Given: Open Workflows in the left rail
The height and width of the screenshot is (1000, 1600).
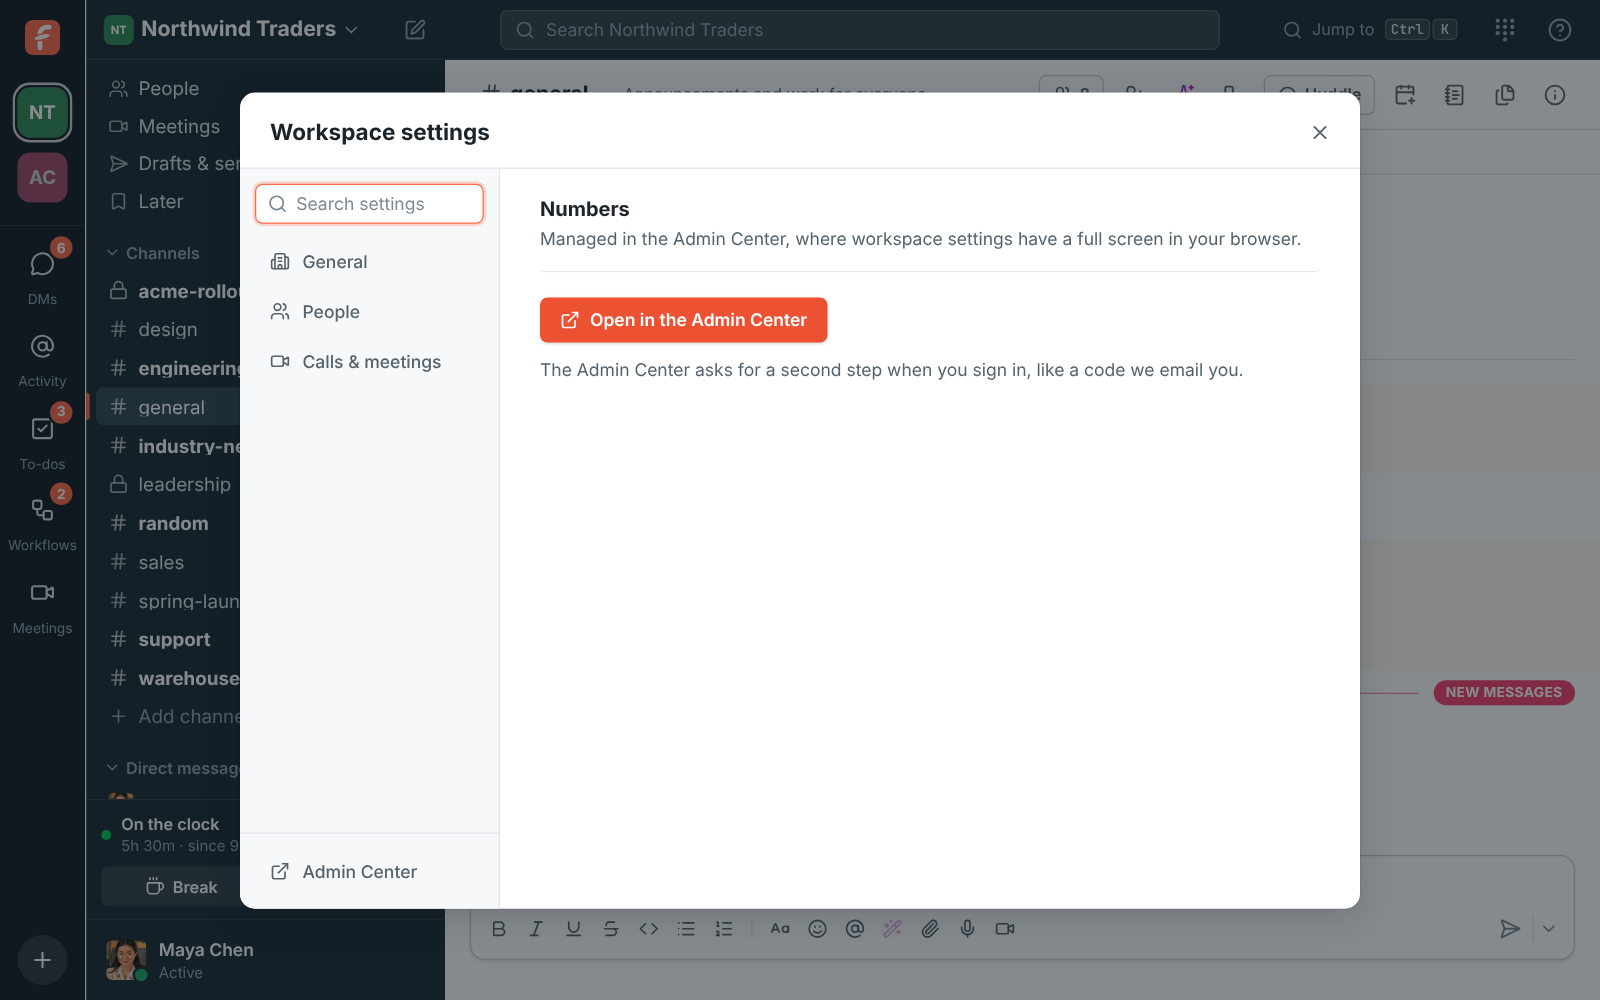Looking at the screenshot, I should point(42,523).
